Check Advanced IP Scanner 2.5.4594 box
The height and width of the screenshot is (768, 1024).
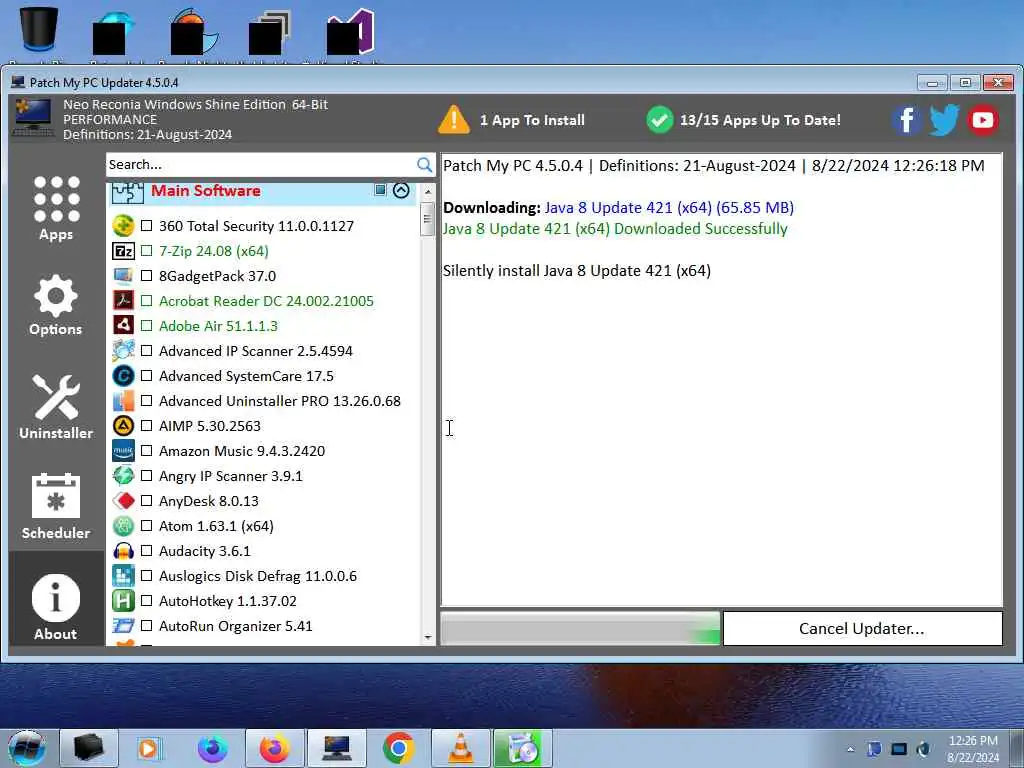pyautogui.click(x=146, y=351)
